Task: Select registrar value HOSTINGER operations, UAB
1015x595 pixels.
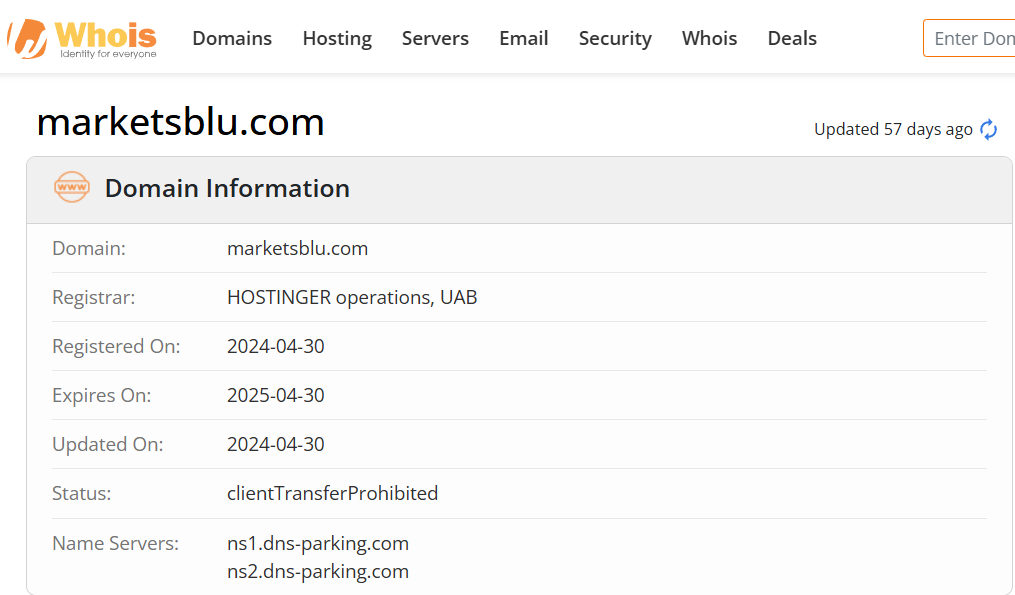Action: (352, 297)
